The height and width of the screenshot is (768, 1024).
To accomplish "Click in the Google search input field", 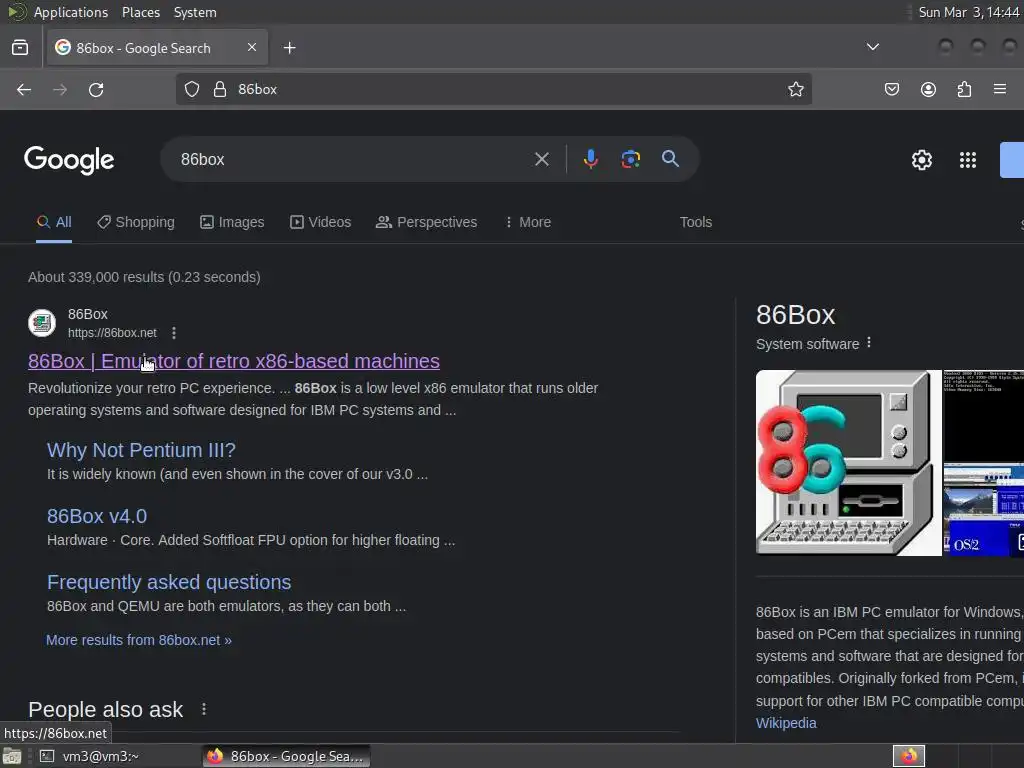I will [353, 159].
